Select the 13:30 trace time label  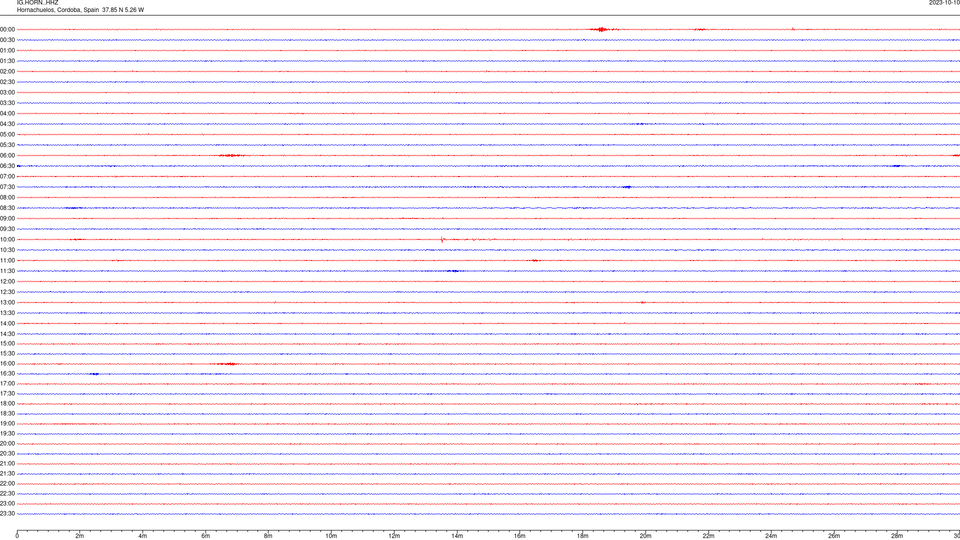[7, 313]
